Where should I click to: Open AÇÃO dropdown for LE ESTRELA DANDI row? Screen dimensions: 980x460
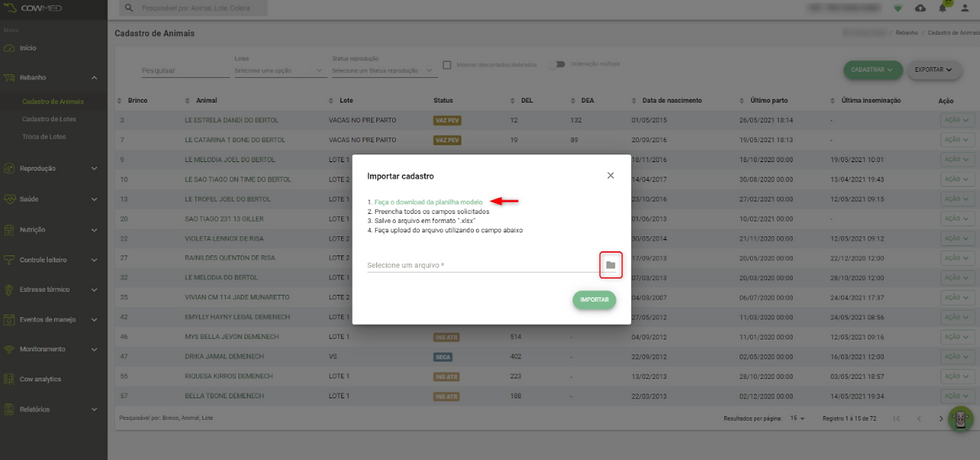point(957,120)
